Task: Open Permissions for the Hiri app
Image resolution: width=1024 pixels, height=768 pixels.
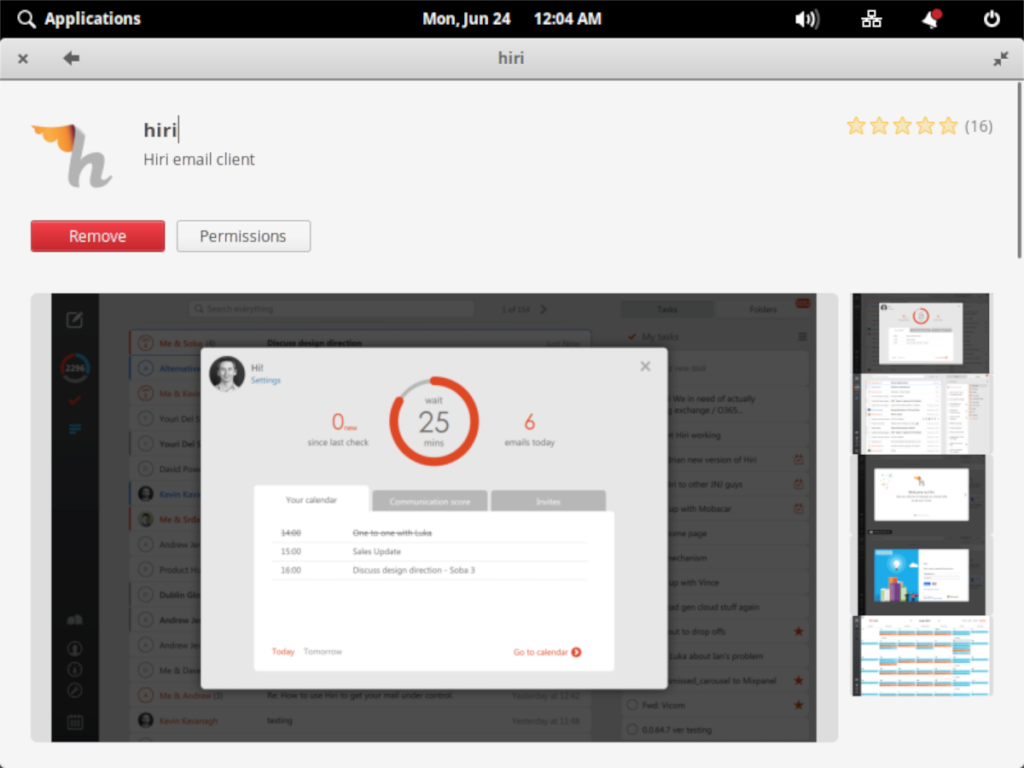Action: (x=243, y=236)
